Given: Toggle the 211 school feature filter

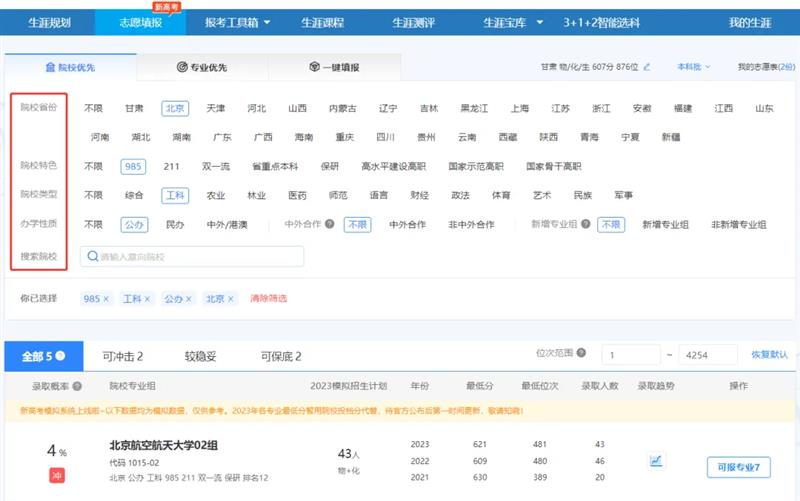Looking at the screenshot, I should coord(171,166).
